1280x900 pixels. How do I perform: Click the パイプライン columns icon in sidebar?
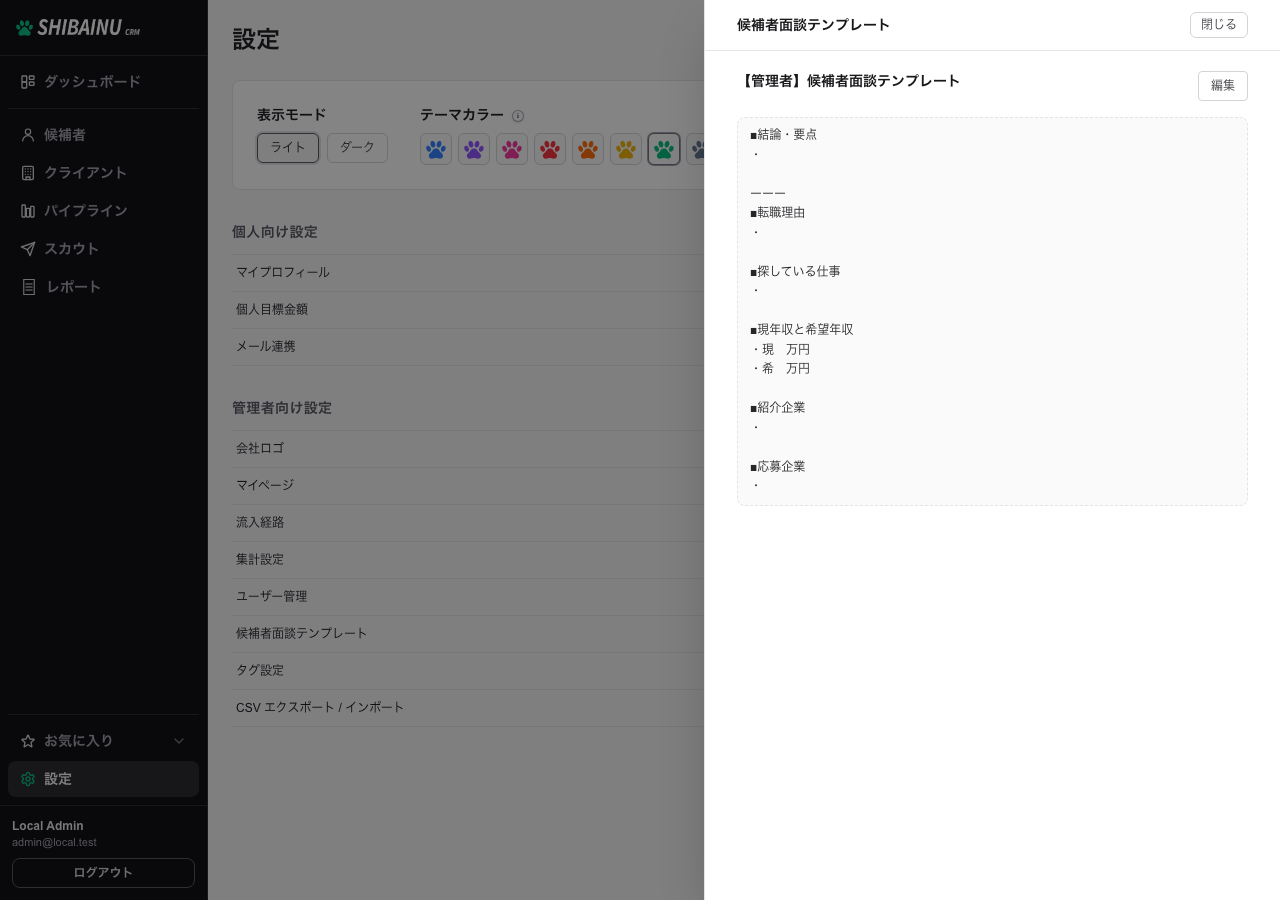point(28,211)
